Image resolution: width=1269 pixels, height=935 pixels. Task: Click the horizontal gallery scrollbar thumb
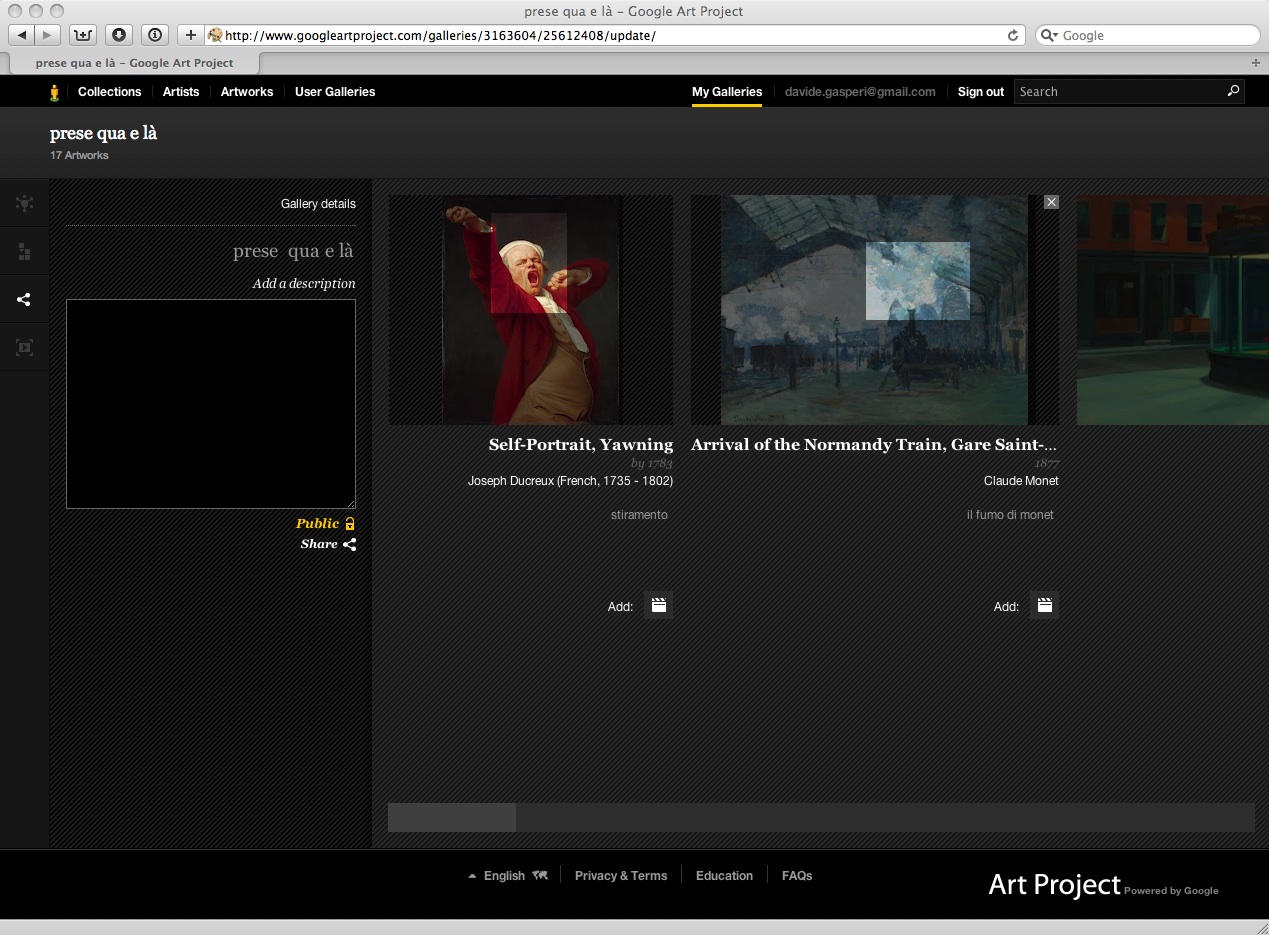tap(452, 817)
